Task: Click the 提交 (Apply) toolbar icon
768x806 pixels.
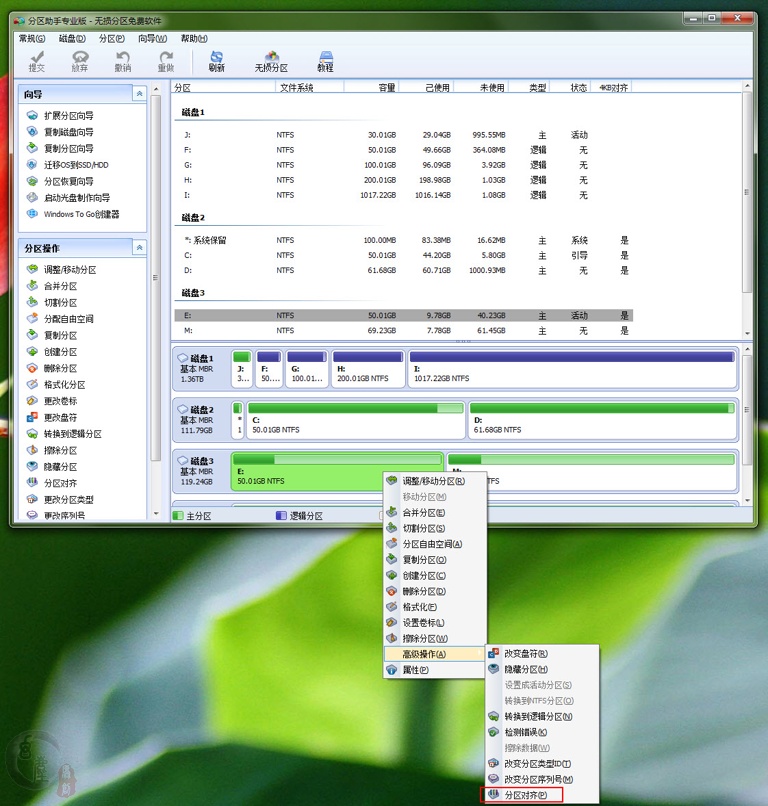Action: click(x=37, y=61)
